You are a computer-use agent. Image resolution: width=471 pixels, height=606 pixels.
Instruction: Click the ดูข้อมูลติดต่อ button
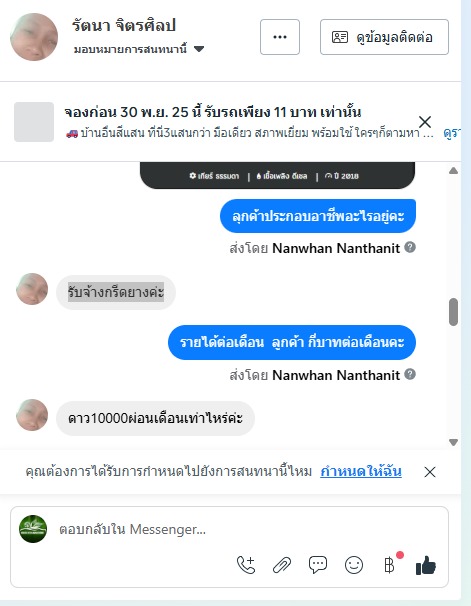pyautogui.click(x=384, y=37)
